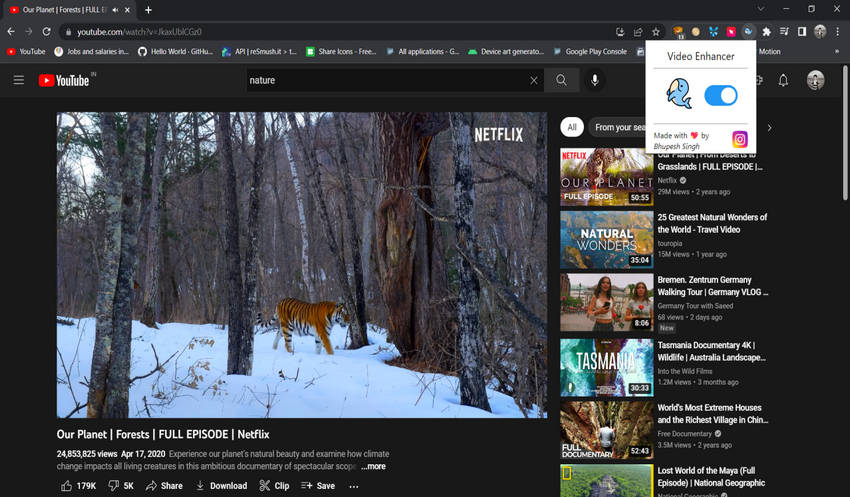Click the share this page icon
The width and height of the screenshot is (850, 497).
click(x=638, y=33)
